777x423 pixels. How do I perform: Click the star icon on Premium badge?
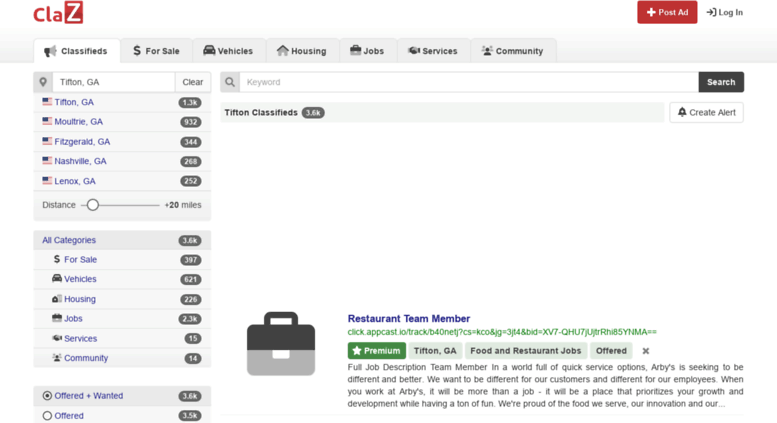click(x=357, y=351)
